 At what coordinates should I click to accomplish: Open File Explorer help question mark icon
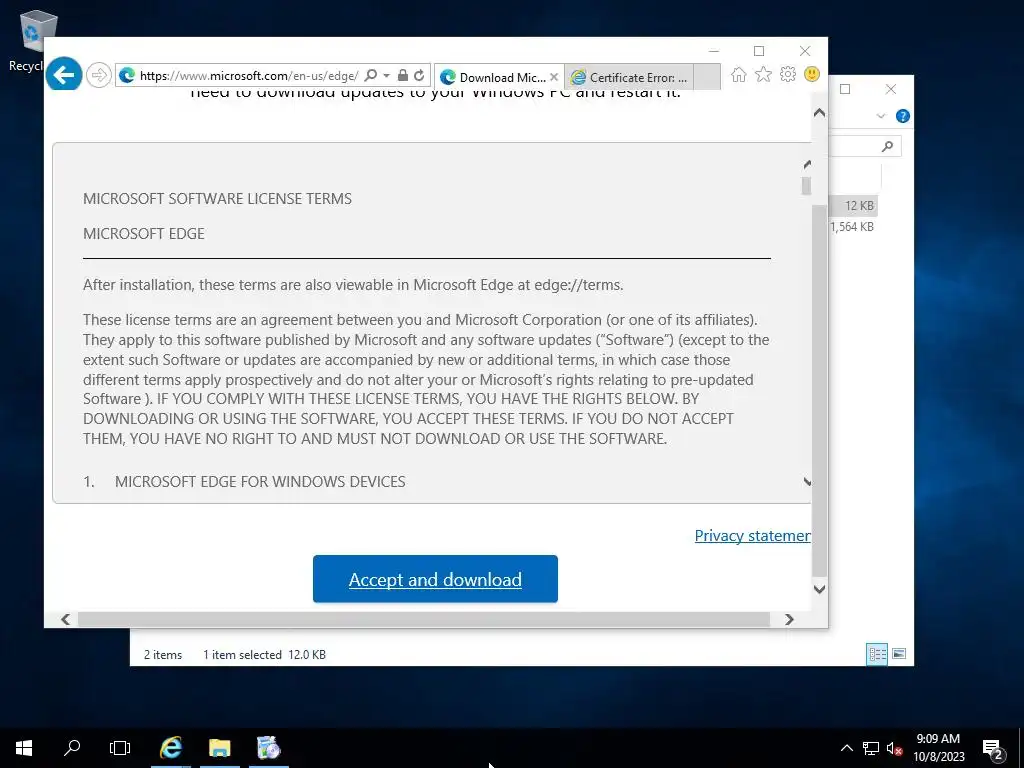point(903,116)
